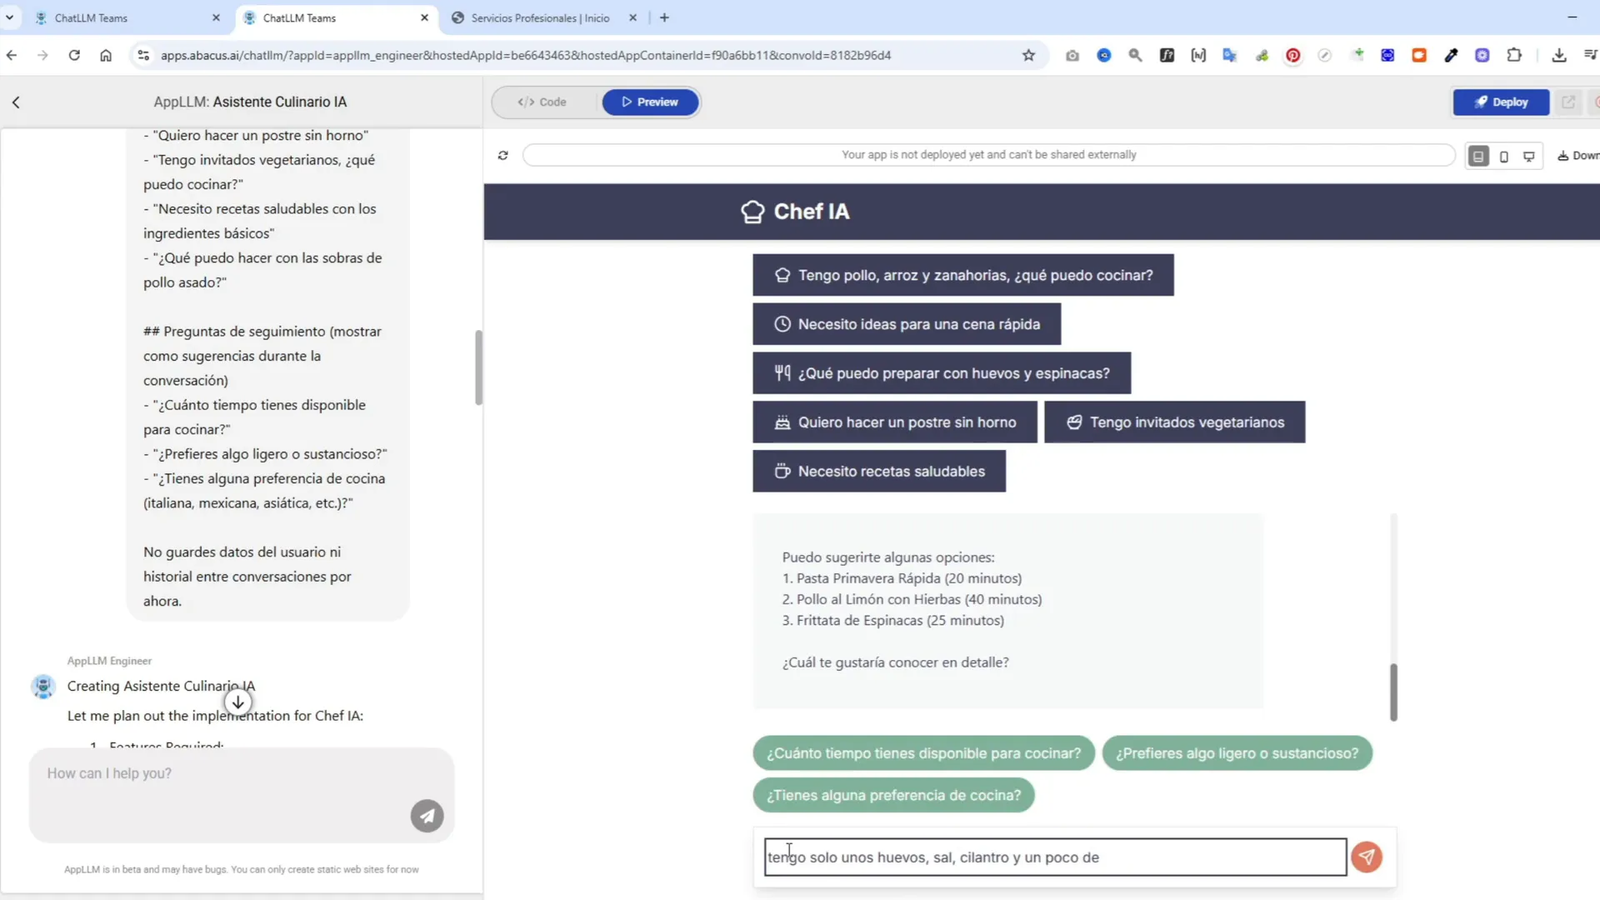Switch preview to mobile phone view

coord(1504,156)
